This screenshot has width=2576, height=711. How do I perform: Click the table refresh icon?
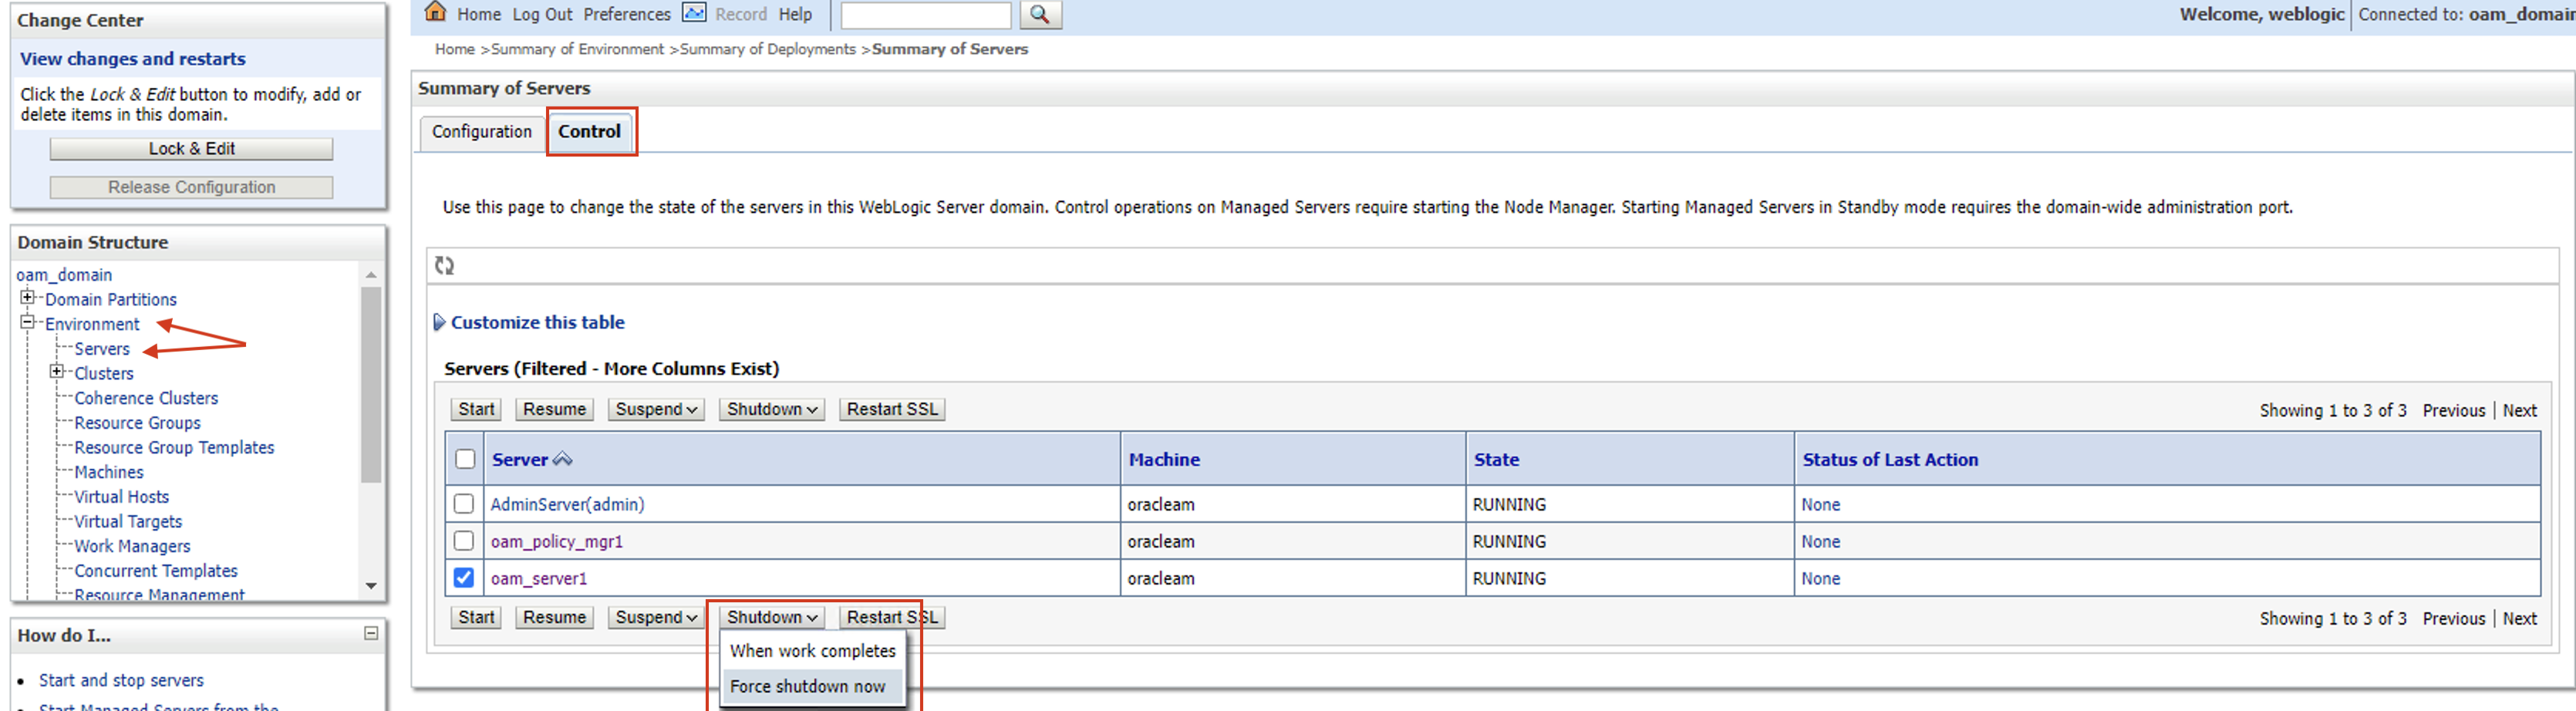point(445,266)
